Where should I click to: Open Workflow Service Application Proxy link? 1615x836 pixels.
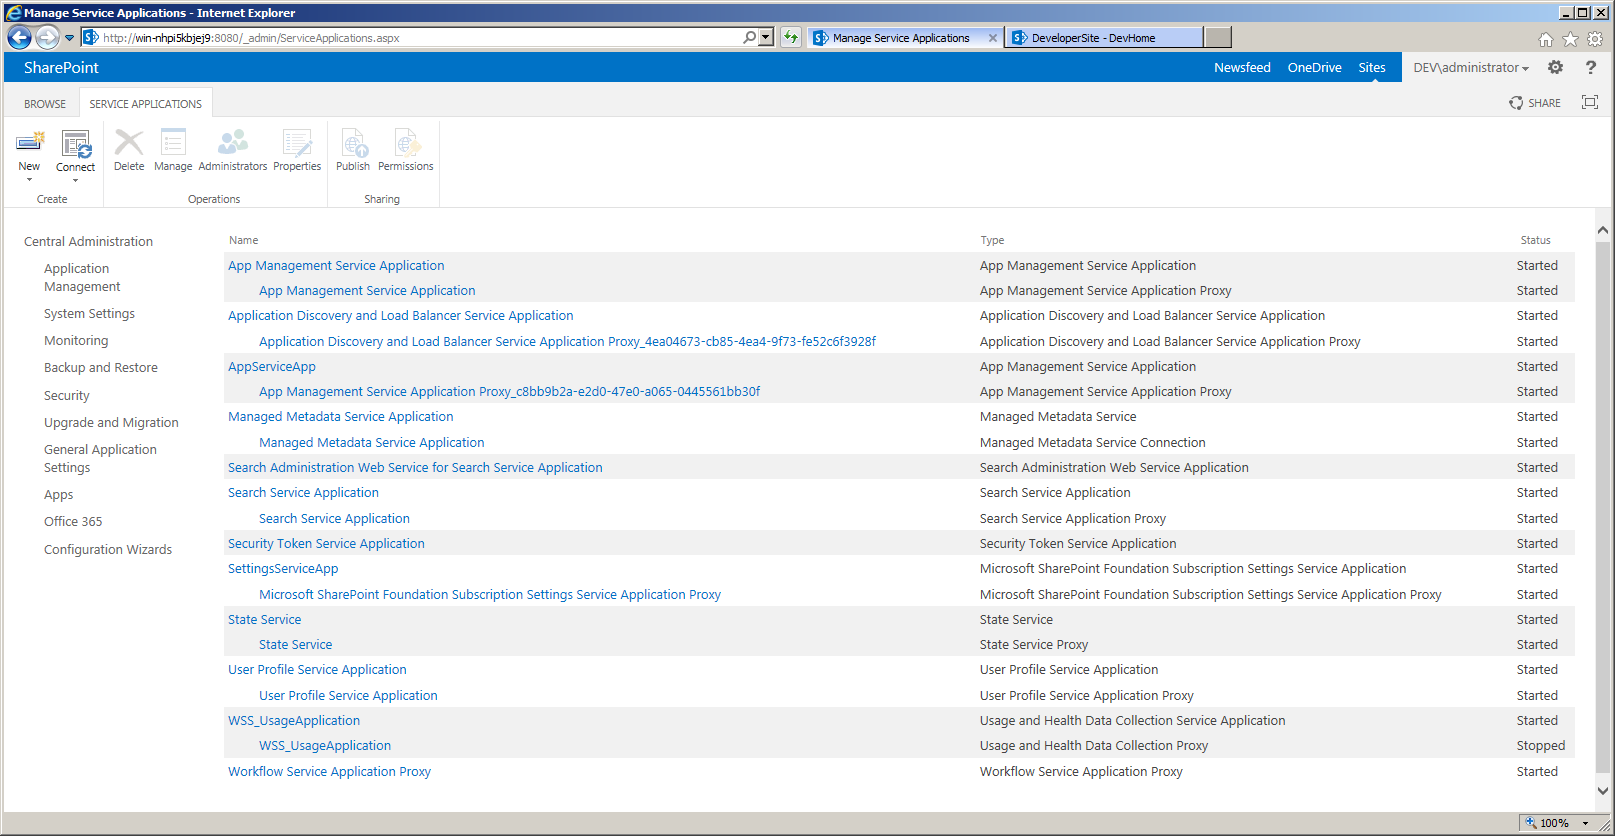click(329, 771)
